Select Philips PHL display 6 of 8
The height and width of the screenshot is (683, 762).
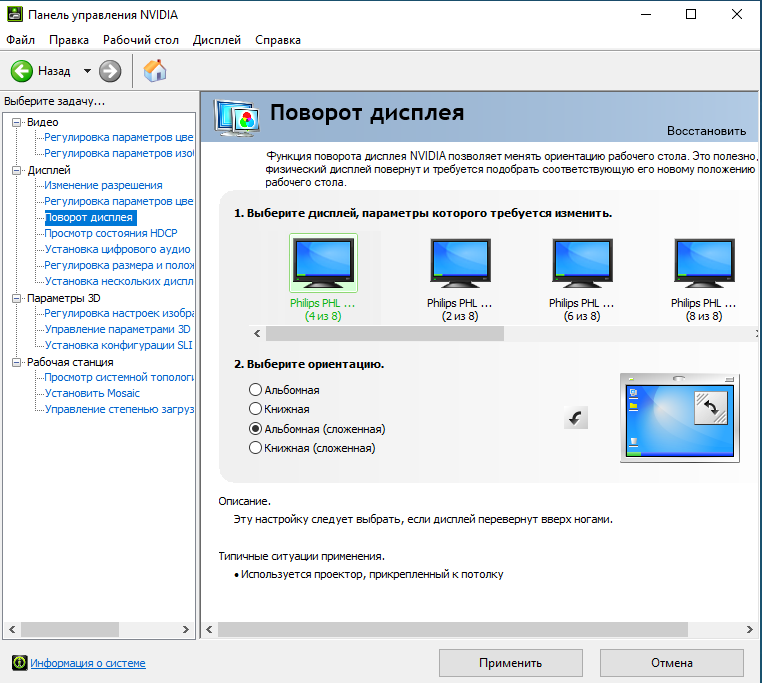click(582, 280)
